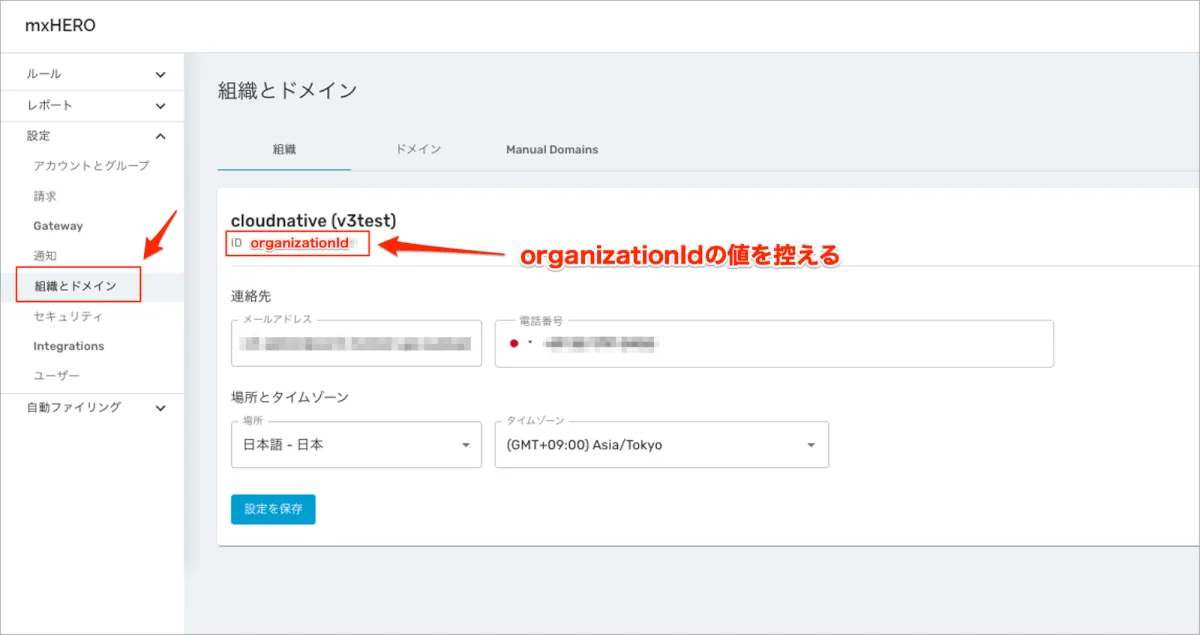1200x635 pixels.
Task: Go to Gateway settings
Action: click(58, 226)
